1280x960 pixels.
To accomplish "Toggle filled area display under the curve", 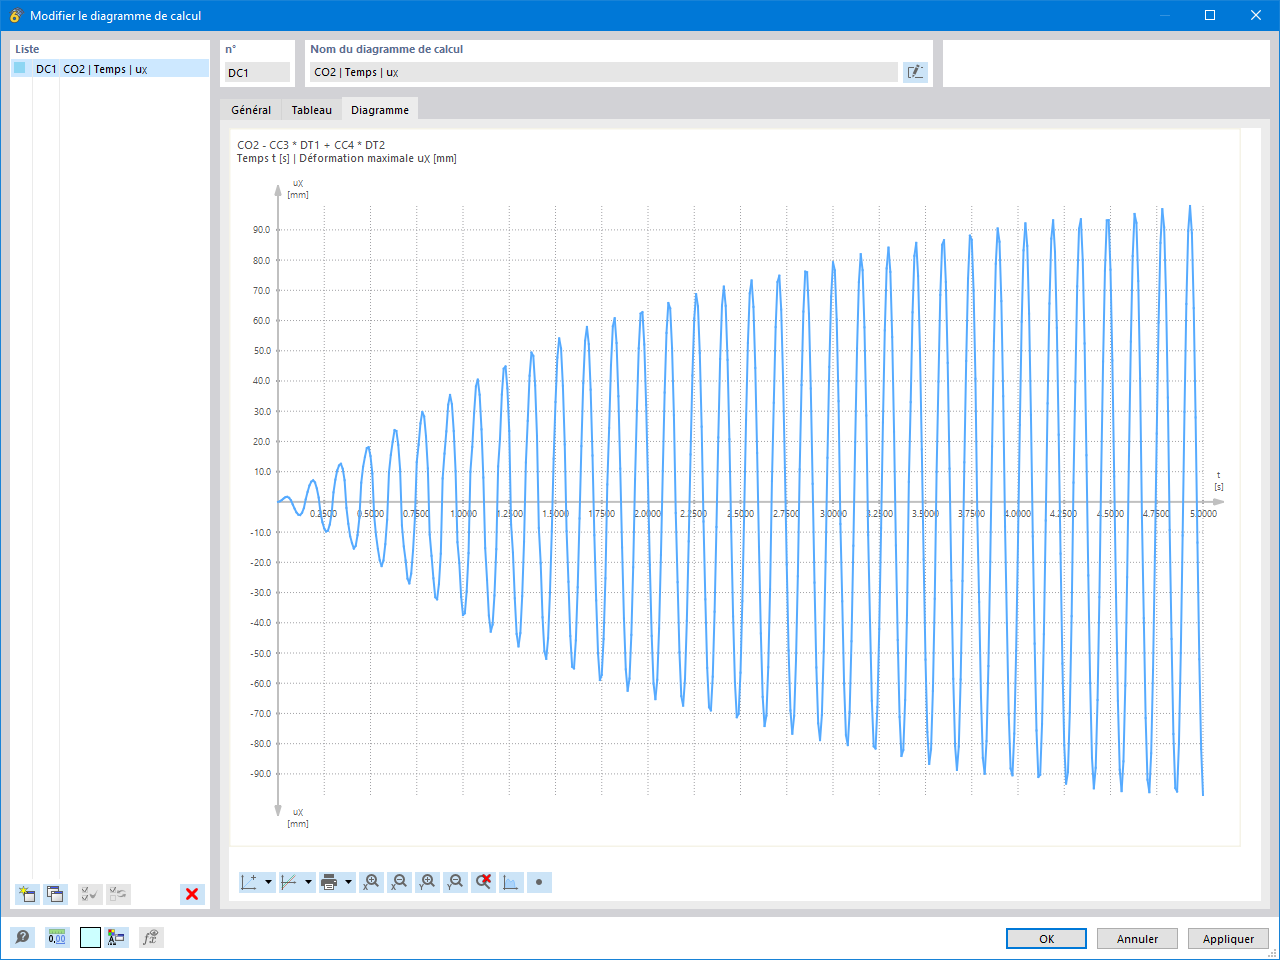I will coord(511,882).
